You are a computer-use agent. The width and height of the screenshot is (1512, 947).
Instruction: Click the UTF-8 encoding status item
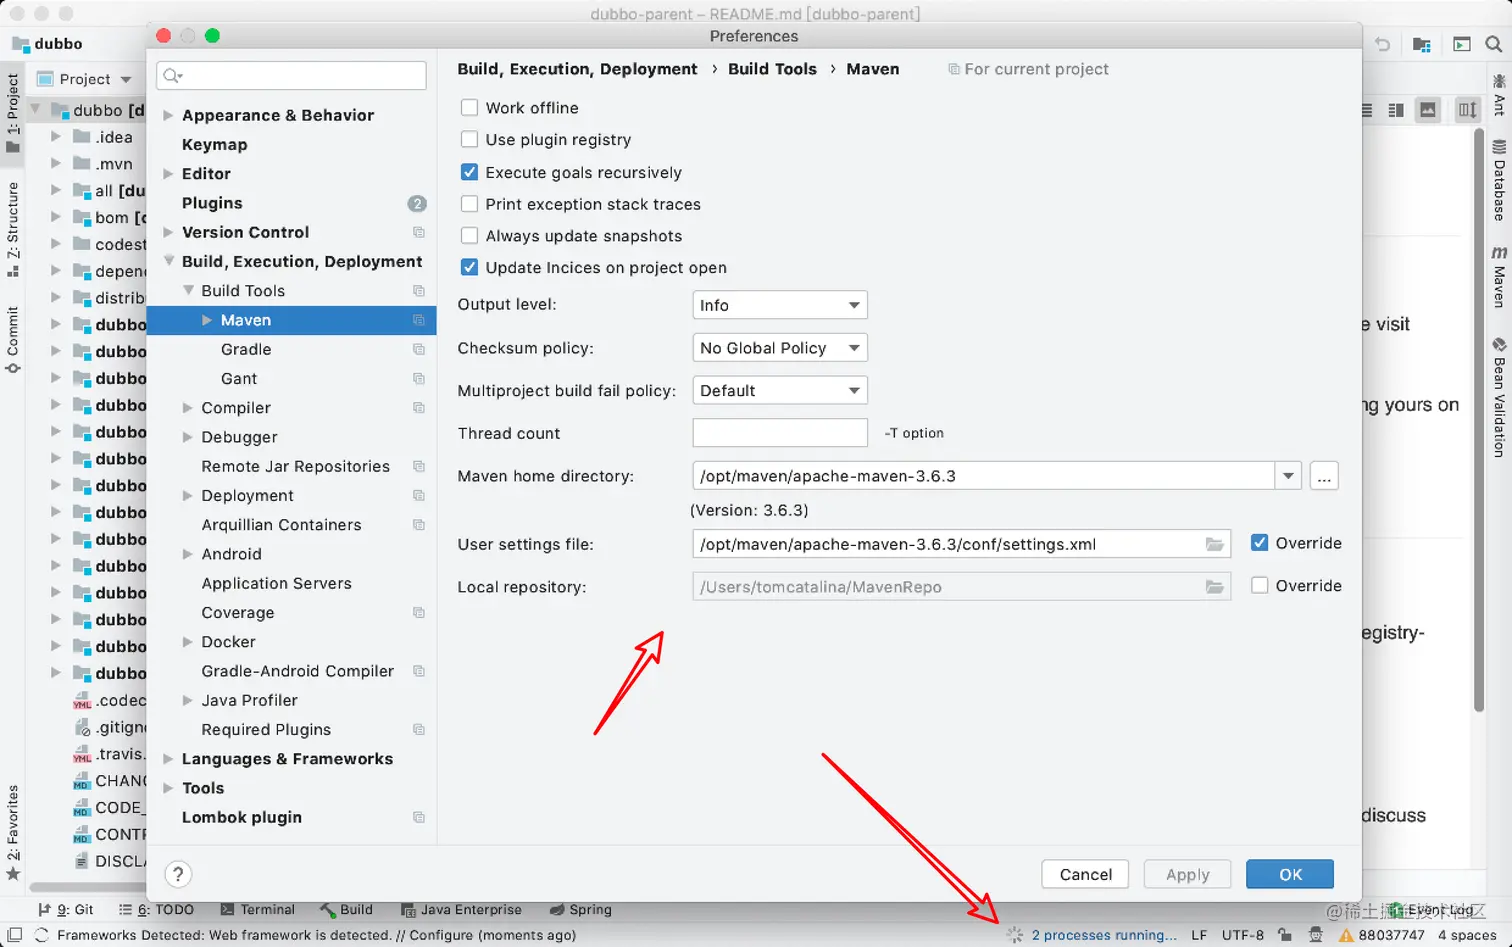pos(1243,935)
